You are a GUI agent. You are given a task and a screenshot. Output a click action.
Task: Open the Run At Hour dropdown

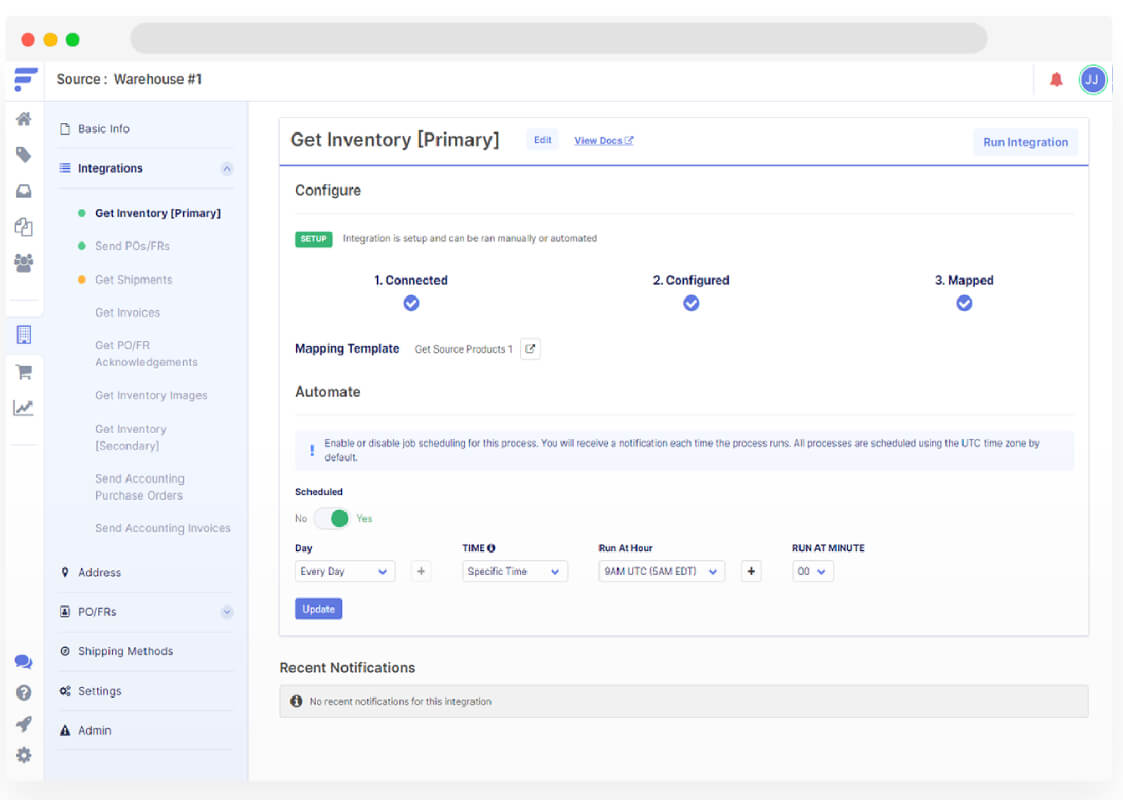[661, 572]
